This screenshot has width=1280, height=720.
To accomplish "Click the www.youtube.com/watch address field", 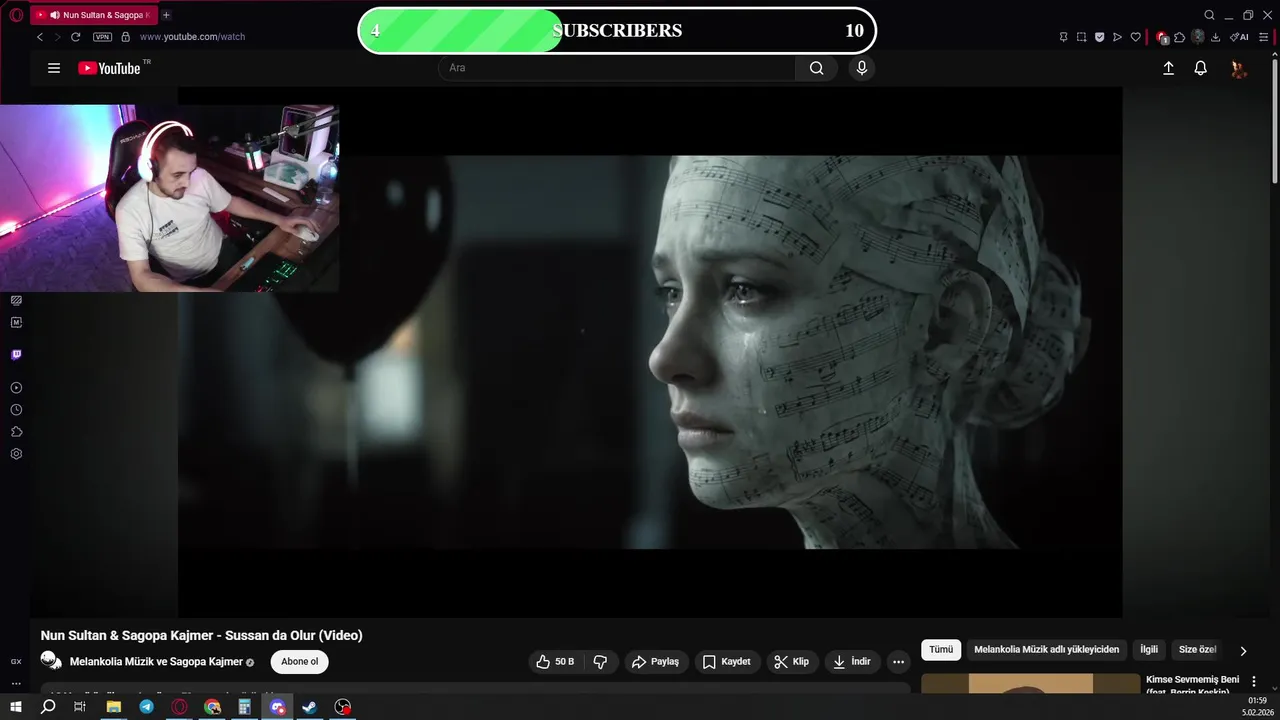I will click(x=192, y=37).
